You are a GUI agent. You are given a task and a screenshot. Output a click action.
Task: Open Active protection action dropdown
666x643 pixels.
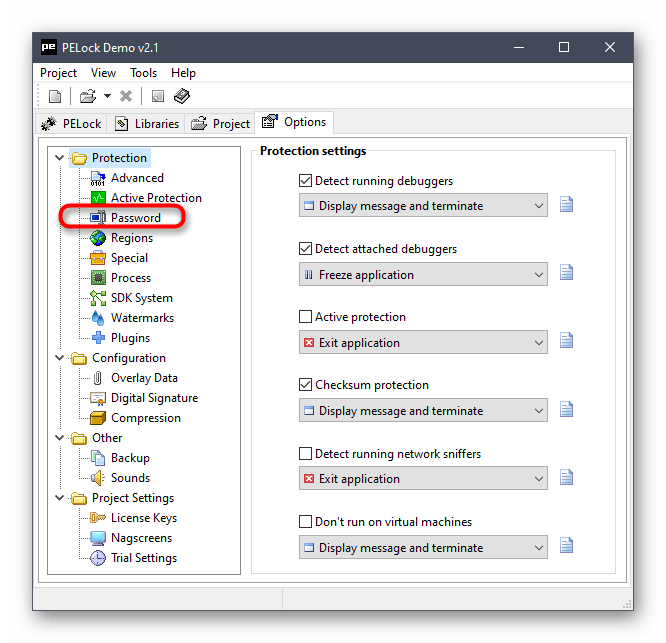coord(423,342)
